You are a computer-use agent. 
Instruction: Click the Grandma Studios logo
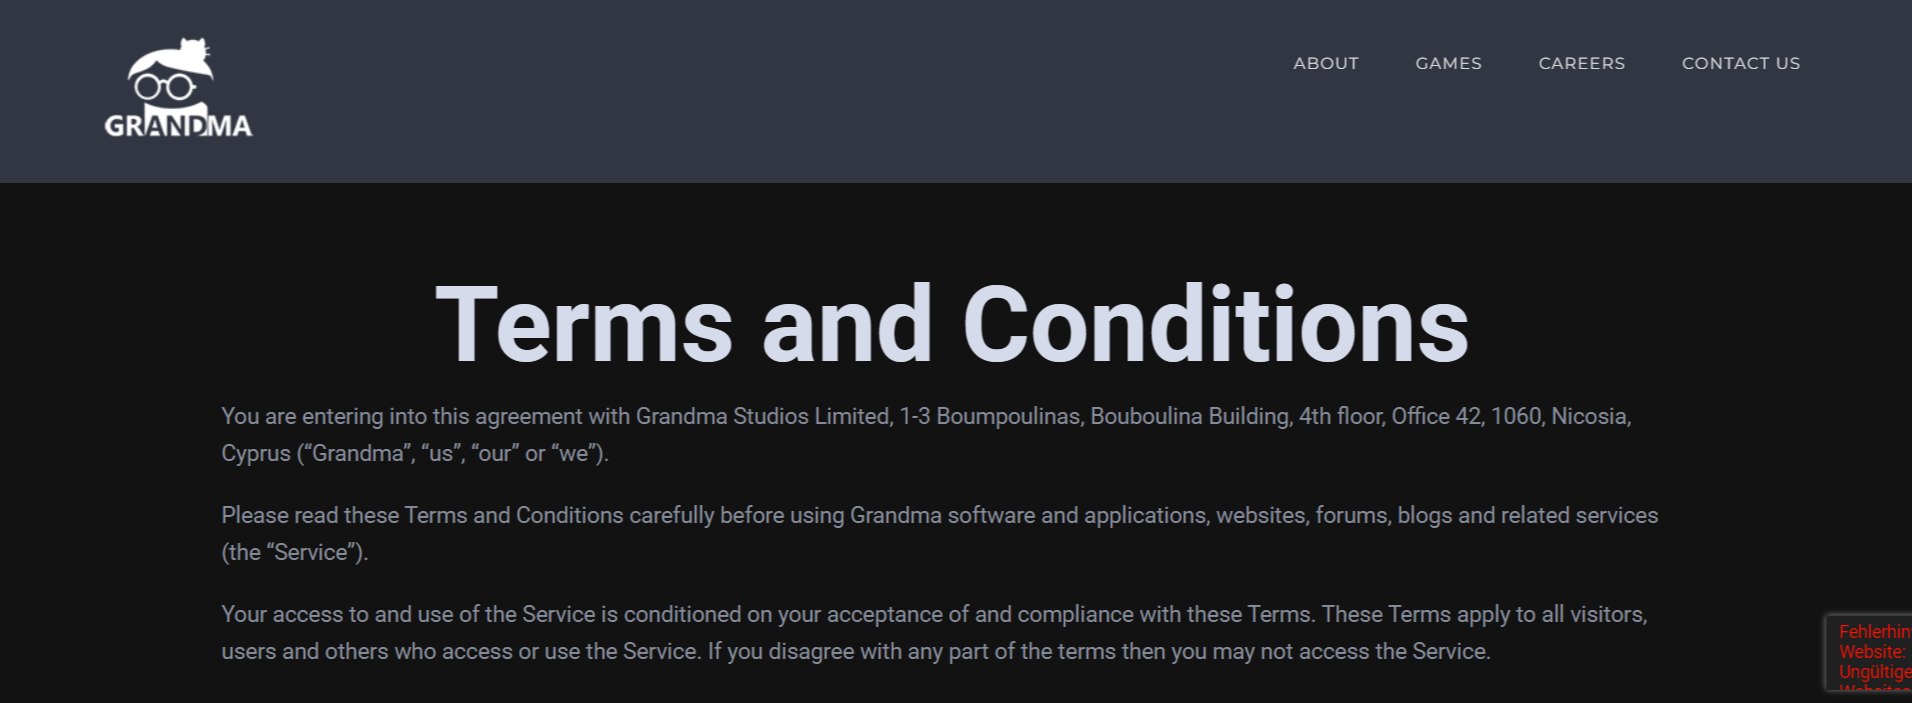[x=178, y=88]
